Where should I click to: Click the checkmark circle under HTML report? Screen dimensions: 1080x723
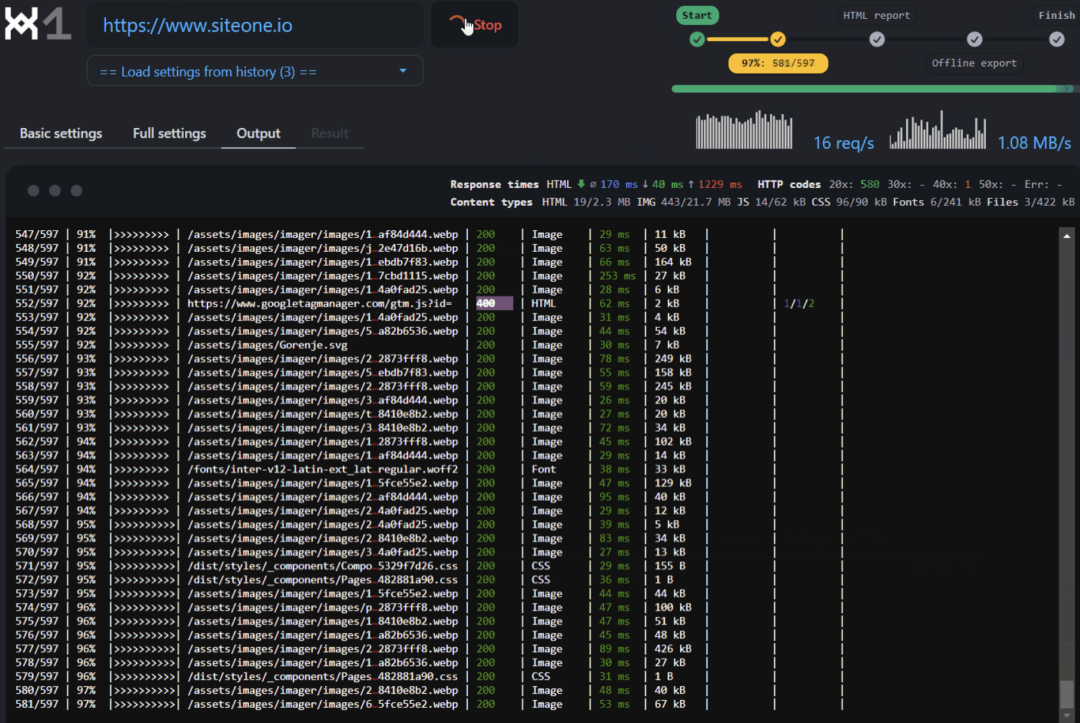[877, 39]
